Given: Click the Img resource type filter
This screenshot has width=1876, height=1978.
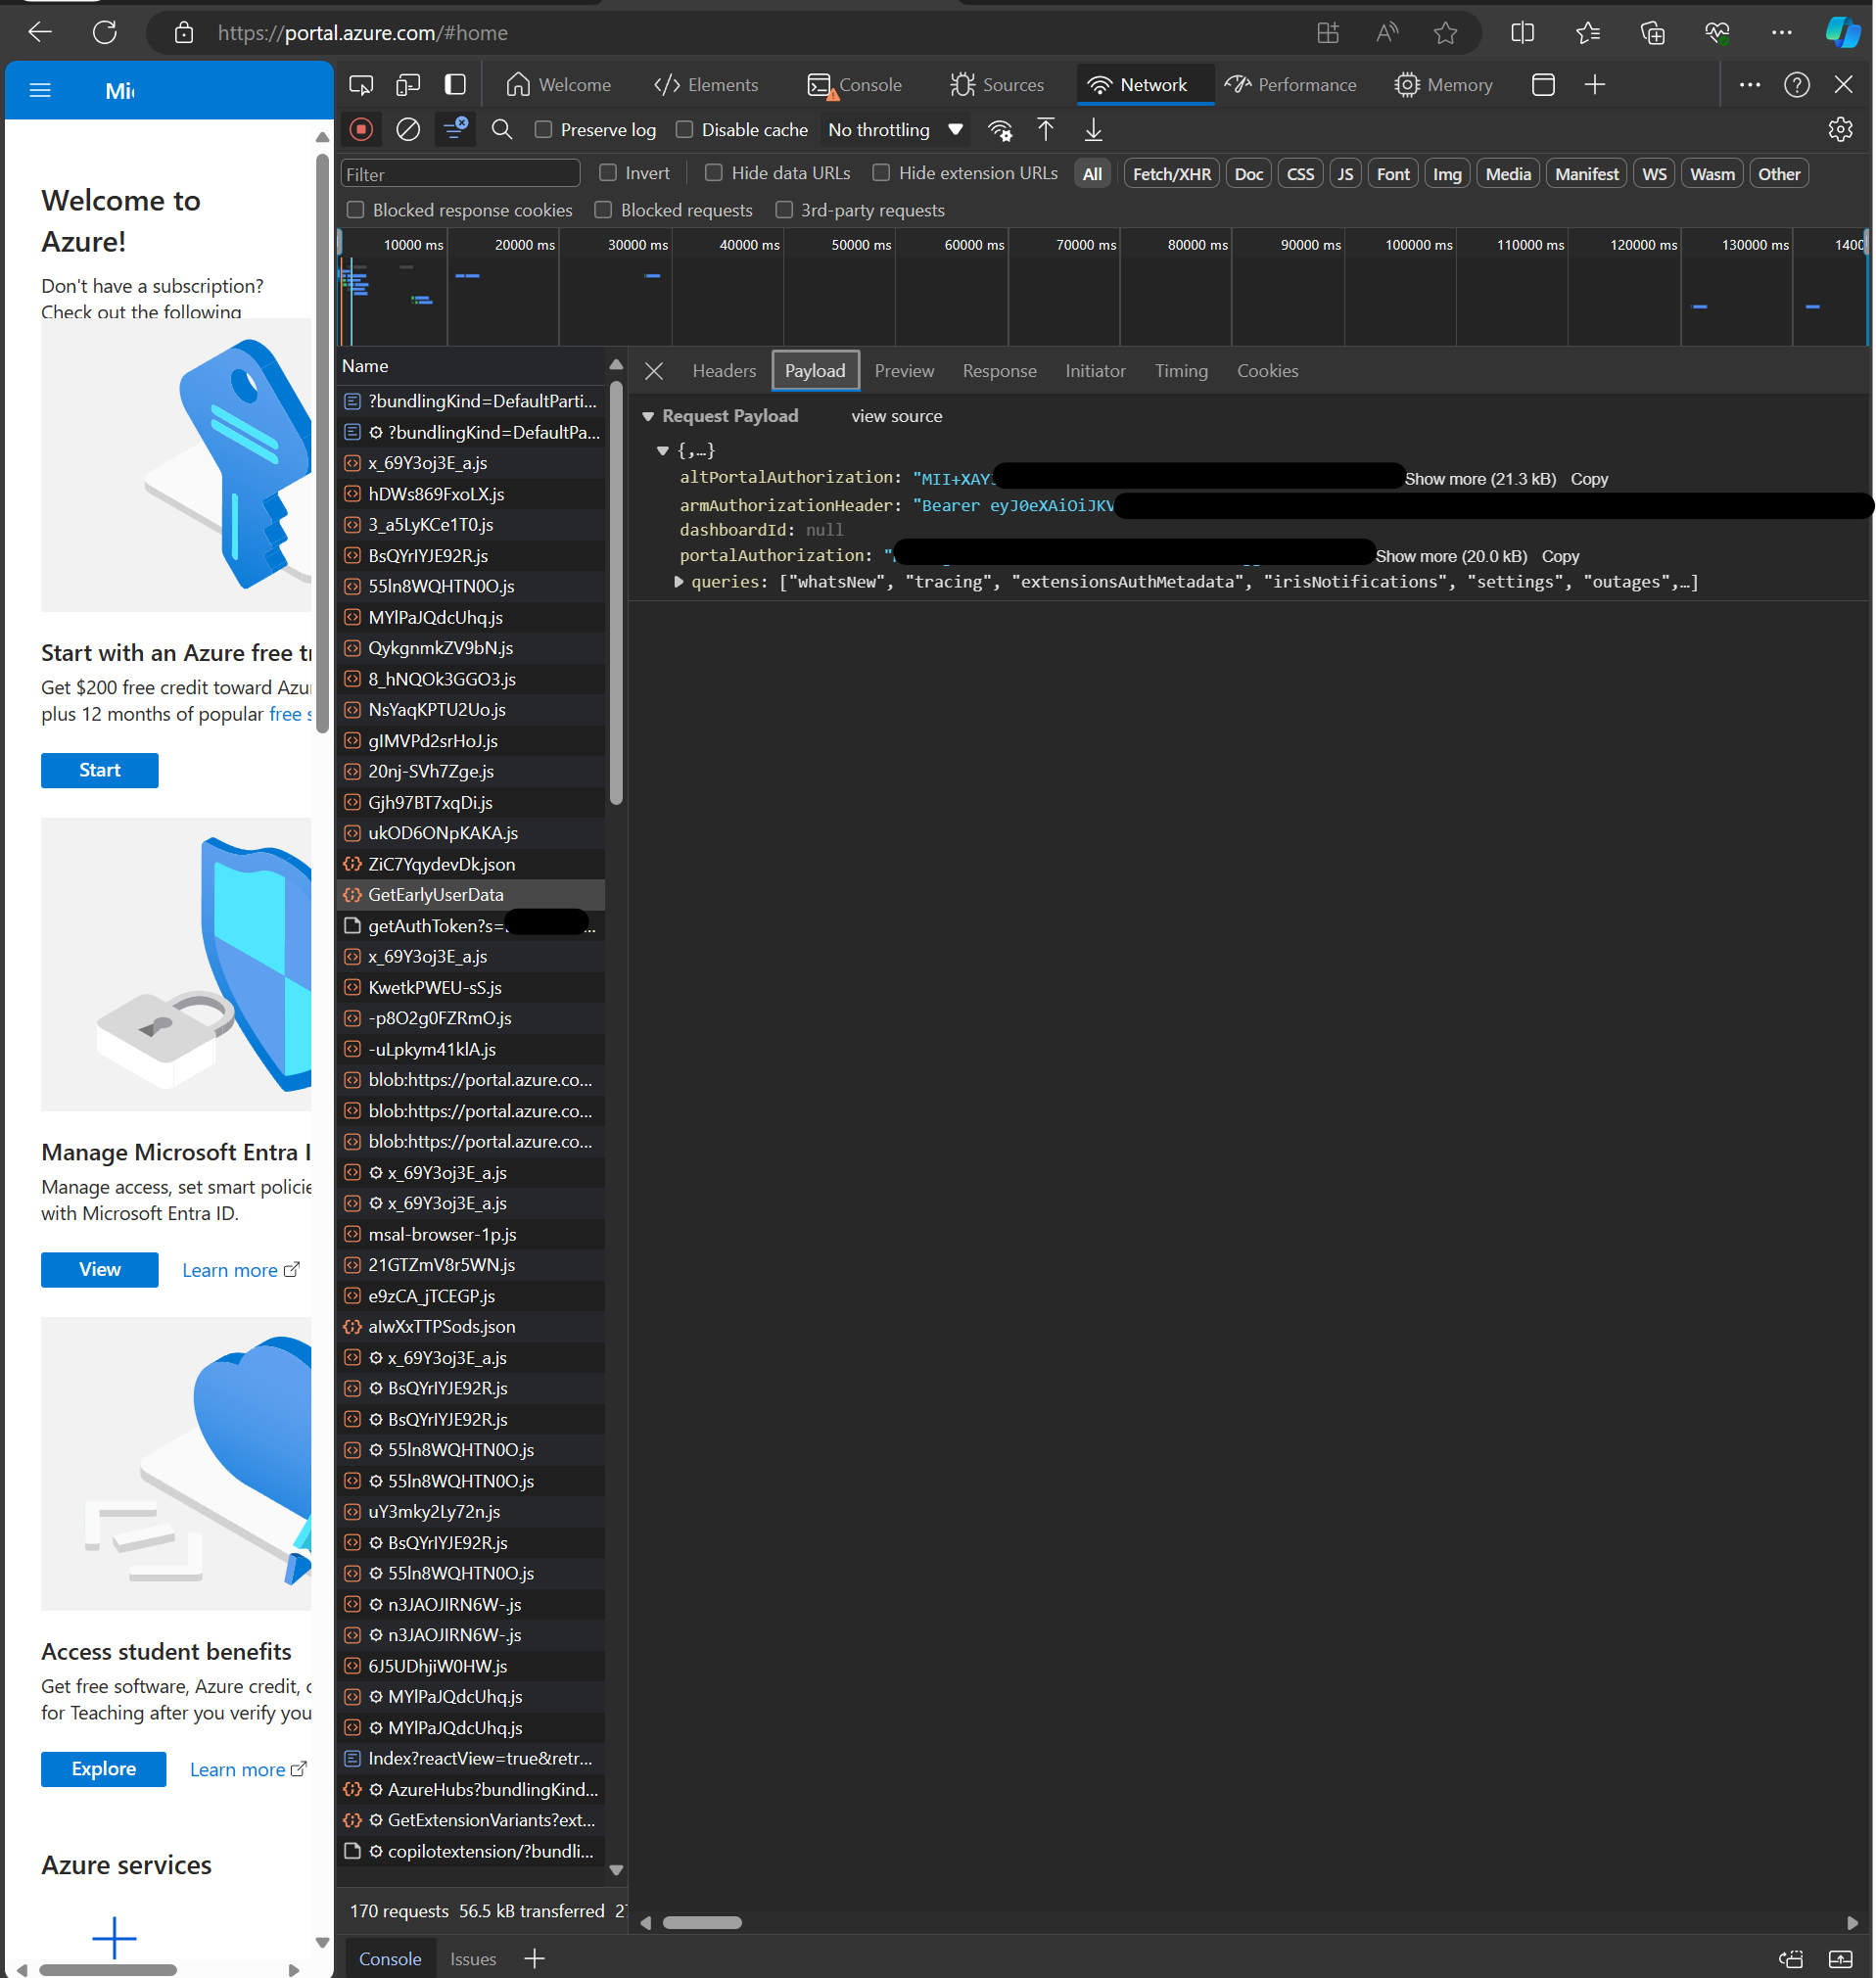Looking at the screenshot, I should (x=1447, y=174).
